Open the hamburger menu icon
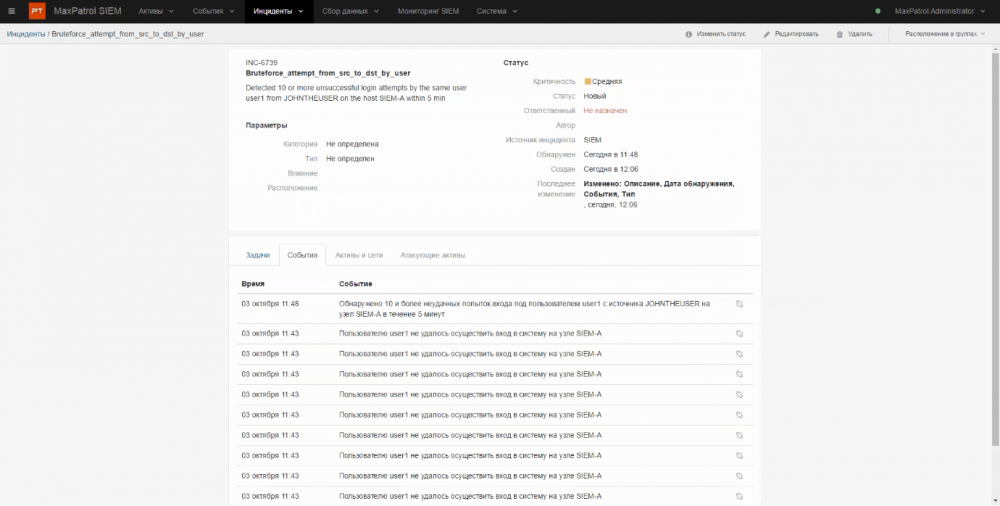 click(11, 11)
